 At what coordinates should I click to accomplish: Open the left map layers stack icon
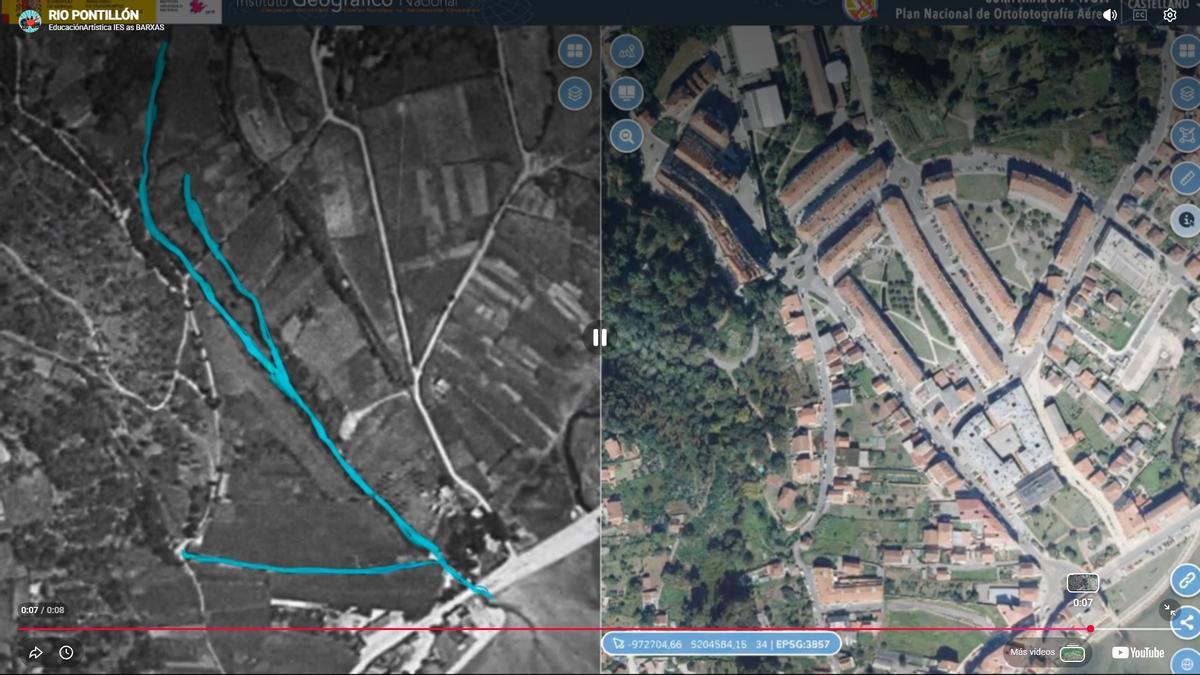pyautogui.click(x=575, y=95)
